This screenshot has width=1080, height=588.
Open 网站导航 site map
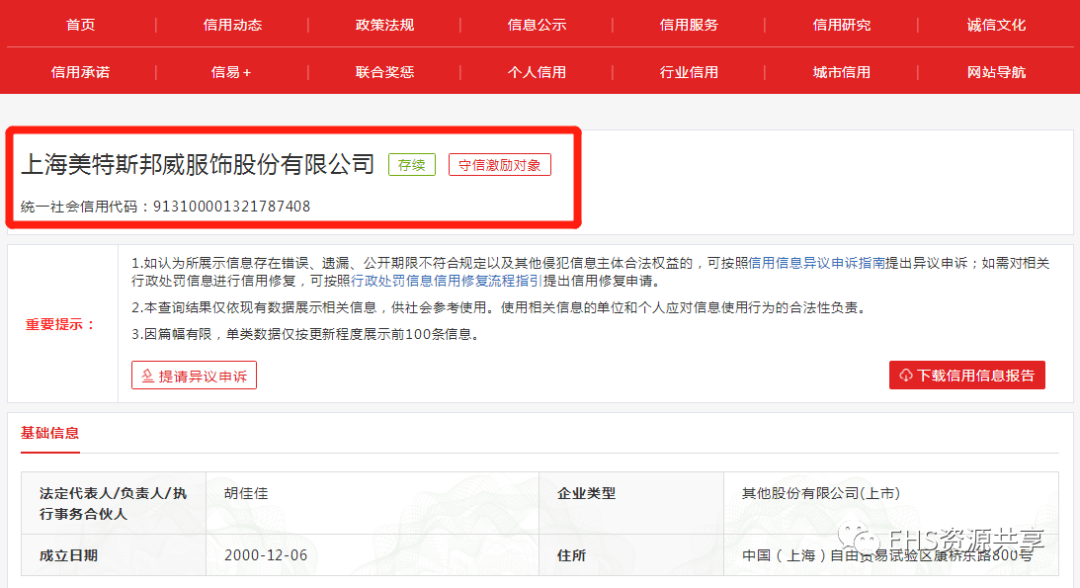tap(996, 72)
